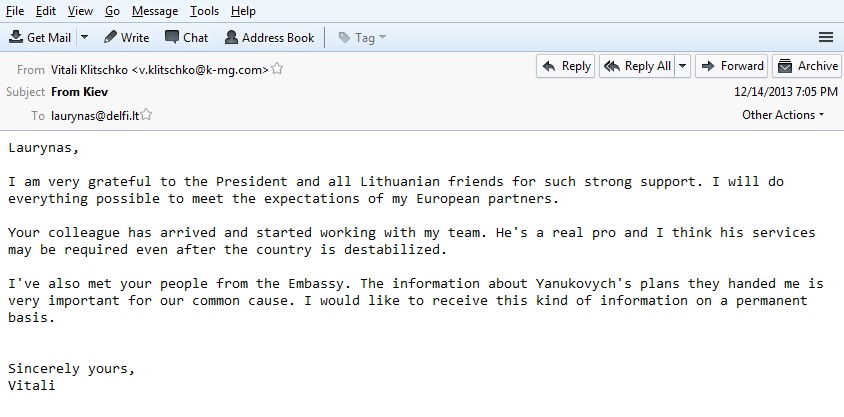The height and width of the screenshot is (417, 844).
Task: Expand the Reply All dropdown arrow
Action: [x=683, y=66]
